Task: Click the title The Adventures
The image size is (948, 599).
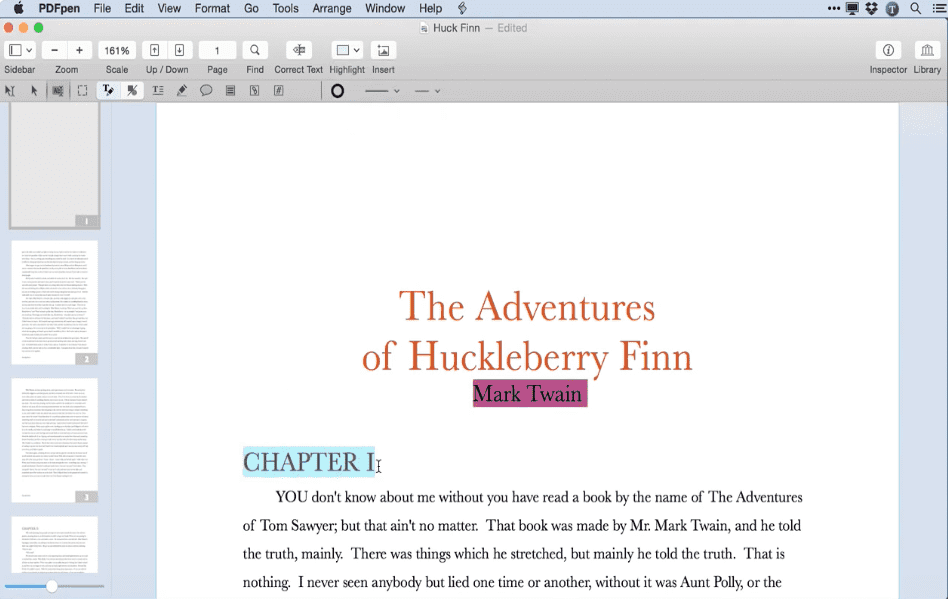Action: (x=527, y=306)
